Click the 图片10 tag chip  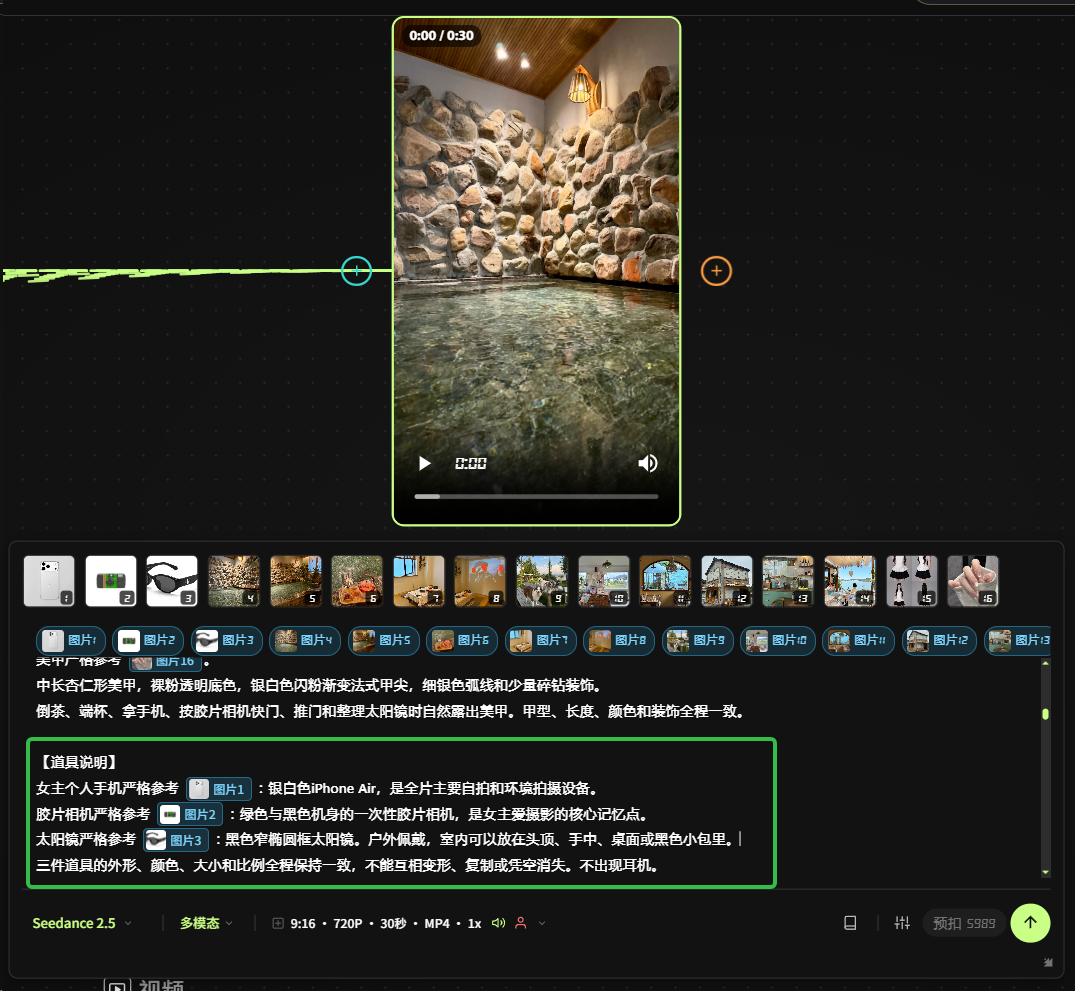pyautogui.click(x=777, y=641)
